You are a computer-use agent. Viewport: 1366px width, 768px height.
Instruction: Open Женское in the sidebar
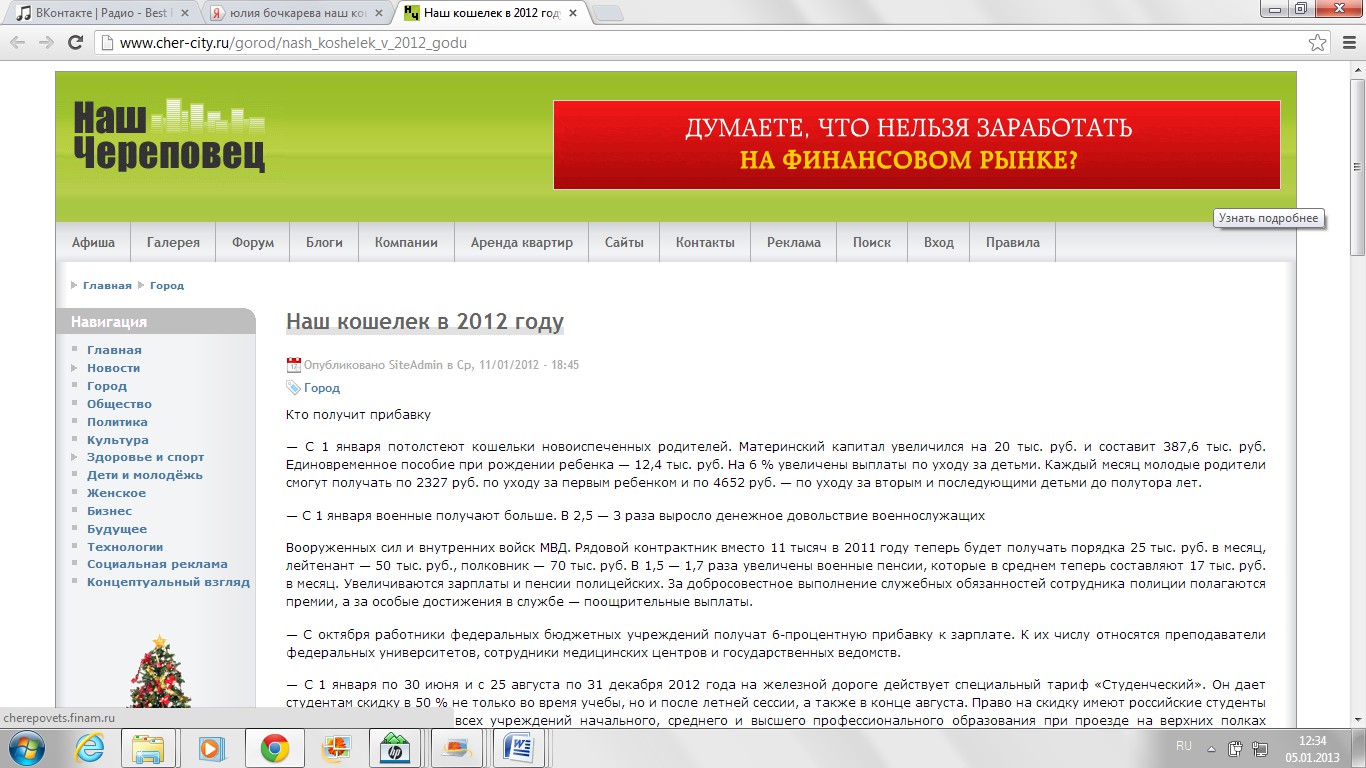[x=116, y=493]
